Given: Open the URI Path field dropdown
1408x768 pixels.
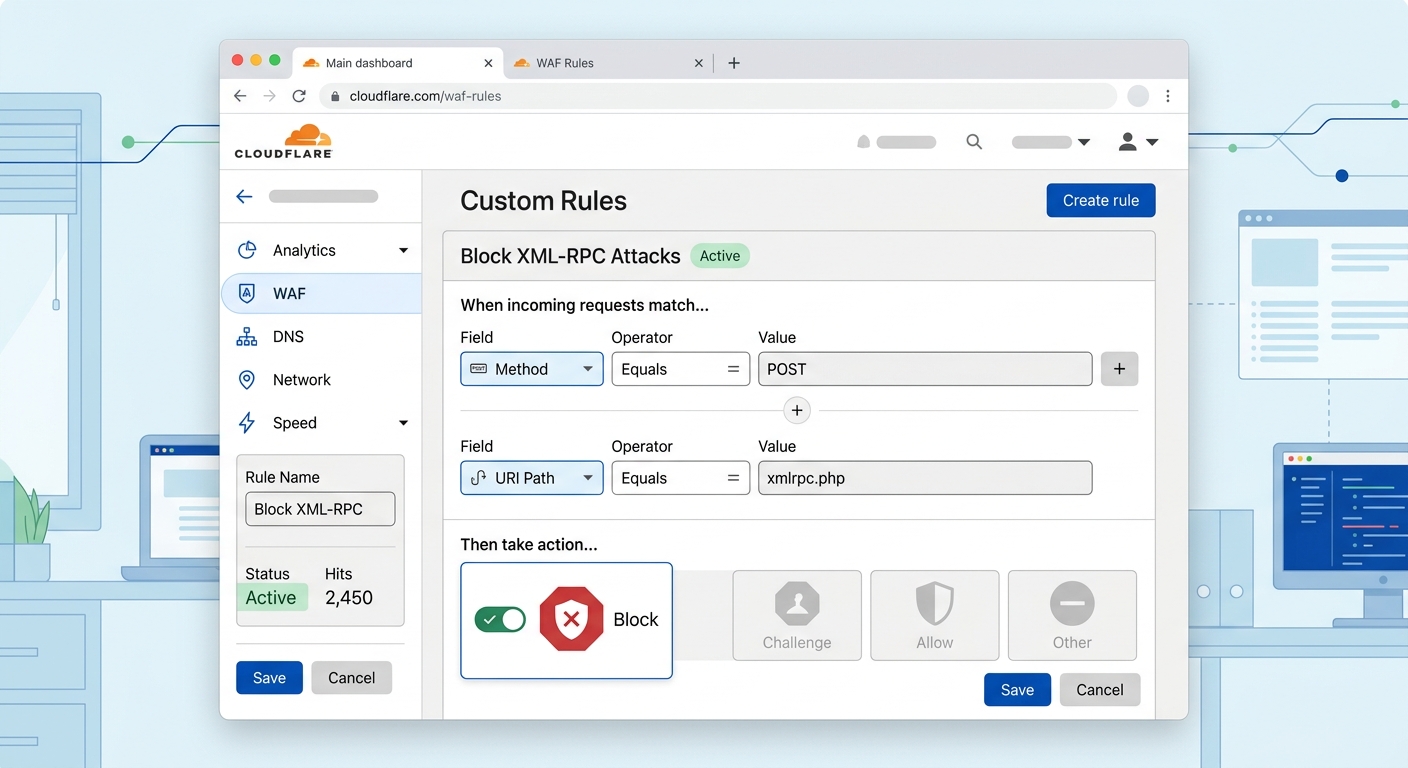Looking at the screenshot, I should coord(532,478).
